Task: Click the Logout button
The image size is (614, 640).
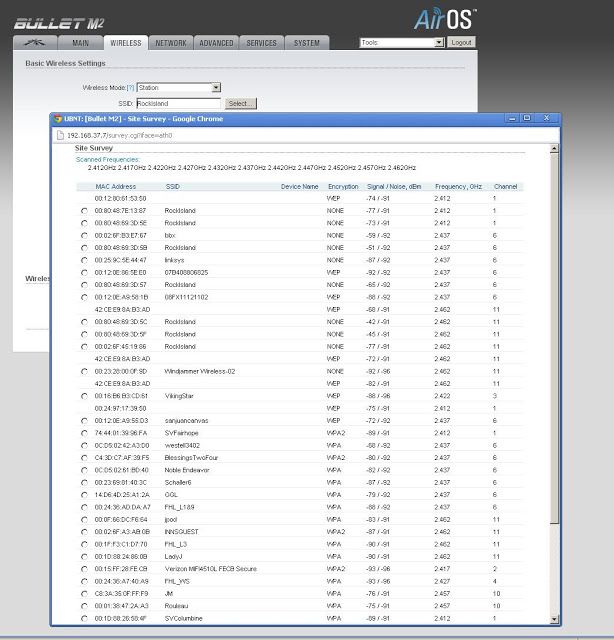Action: click(461, 42)
